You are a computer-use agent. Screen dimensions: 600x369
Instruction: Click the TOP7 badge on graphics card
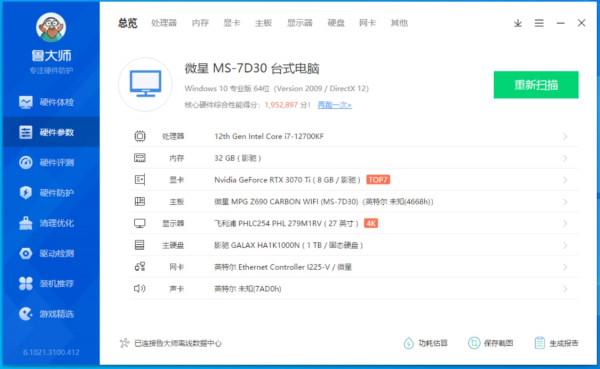click(x=378, y=180)
